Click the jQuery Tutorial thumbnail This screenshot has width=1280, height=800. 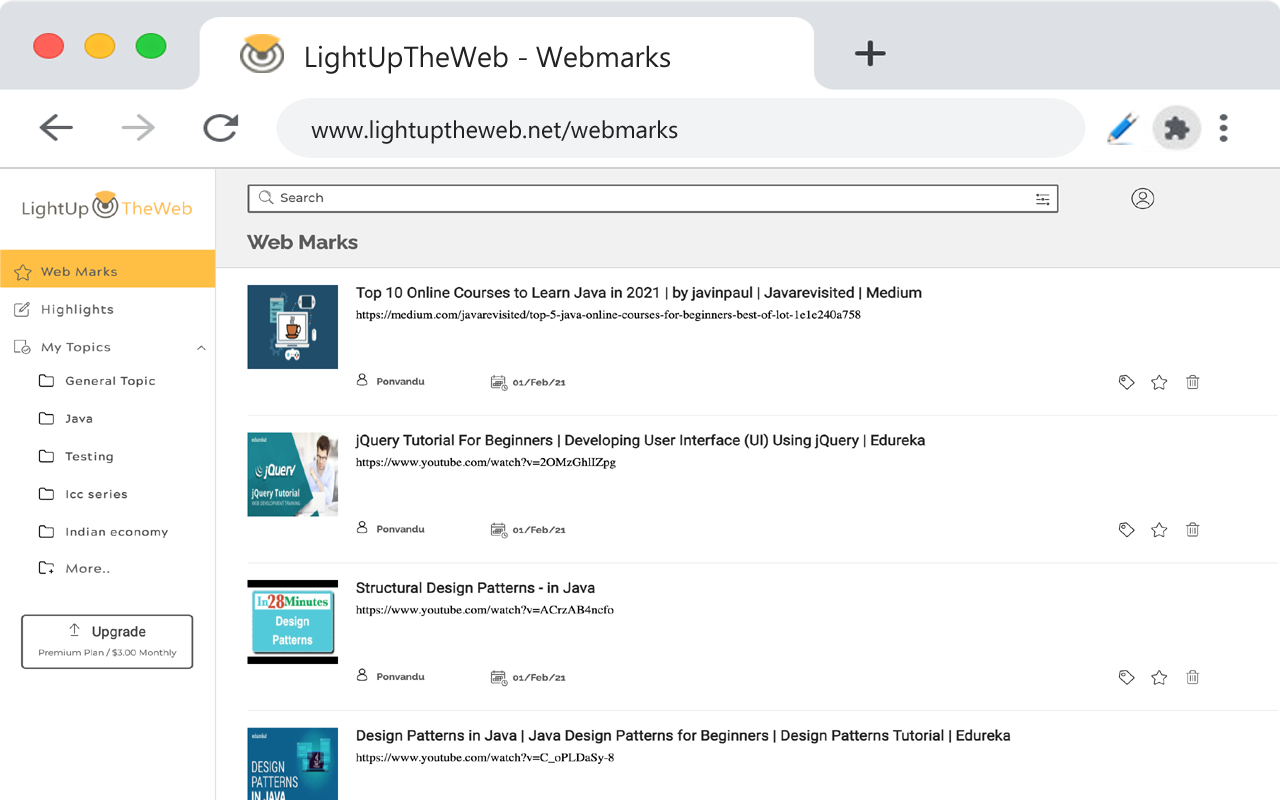pos(293,474)
